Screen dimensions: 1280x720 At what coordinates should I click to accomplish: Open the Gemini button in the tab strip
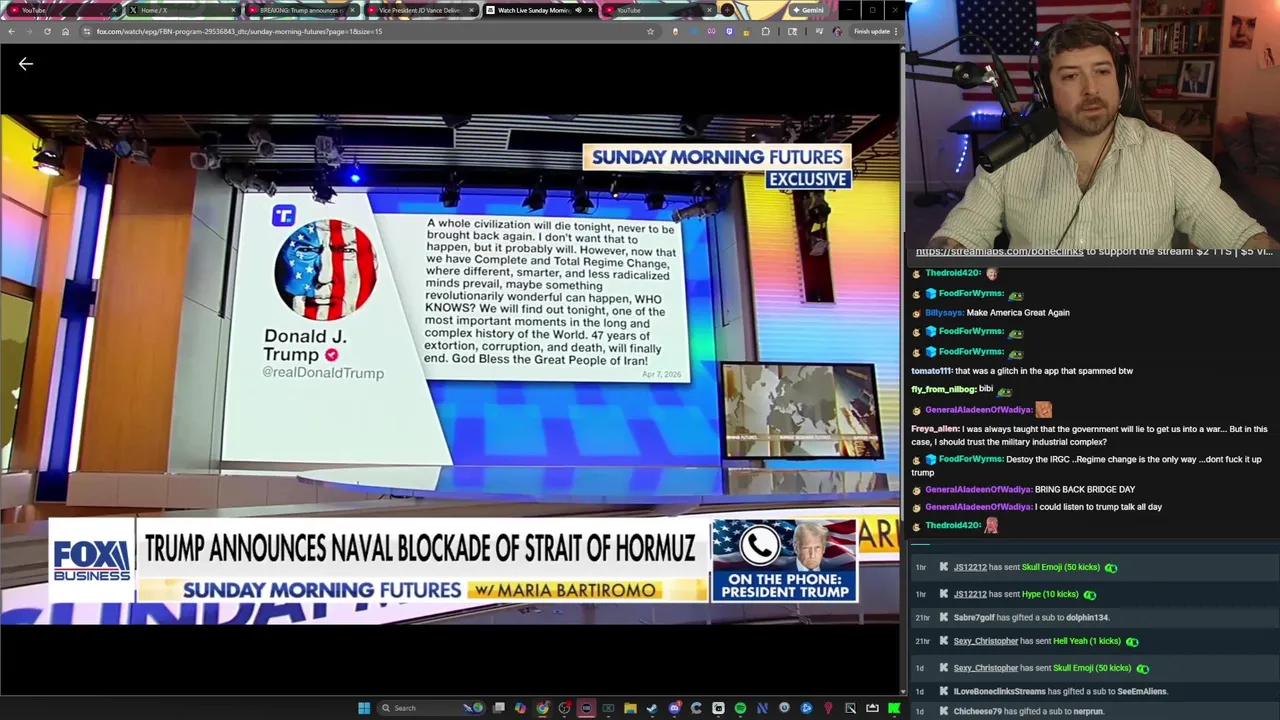pos(808,10)
